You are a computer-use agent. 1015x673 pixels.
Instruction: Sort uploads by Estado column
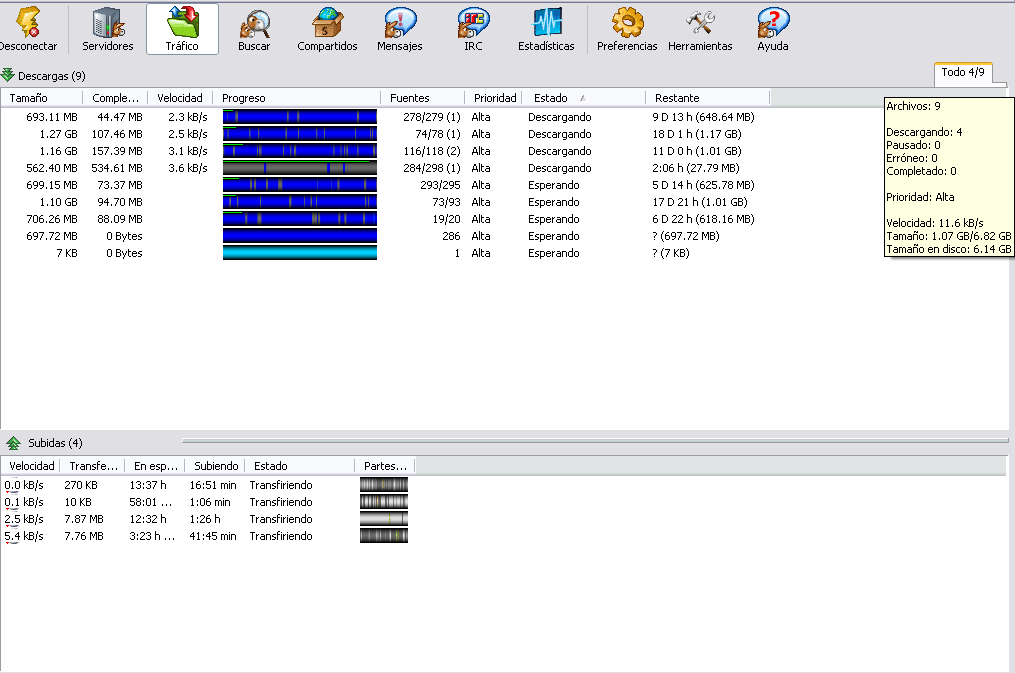coord(300,466)
